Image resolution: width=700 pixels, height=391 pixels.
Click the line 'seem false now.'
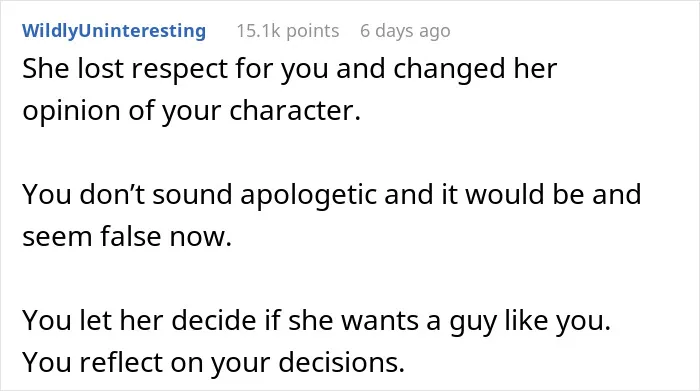[x=127, y=236]
